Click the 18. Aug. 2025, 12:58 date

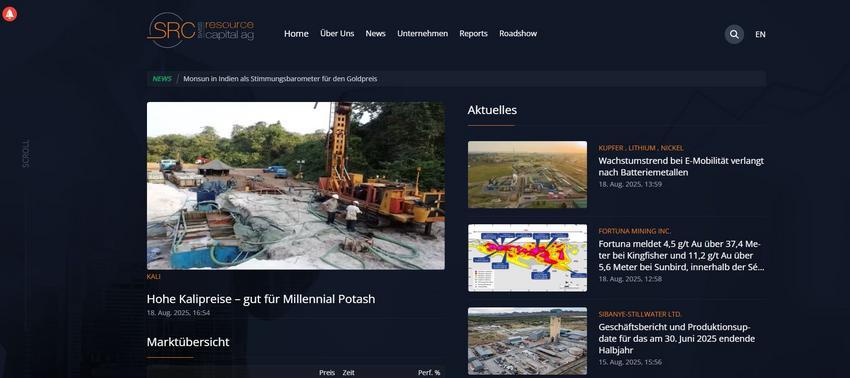point(630,279)
